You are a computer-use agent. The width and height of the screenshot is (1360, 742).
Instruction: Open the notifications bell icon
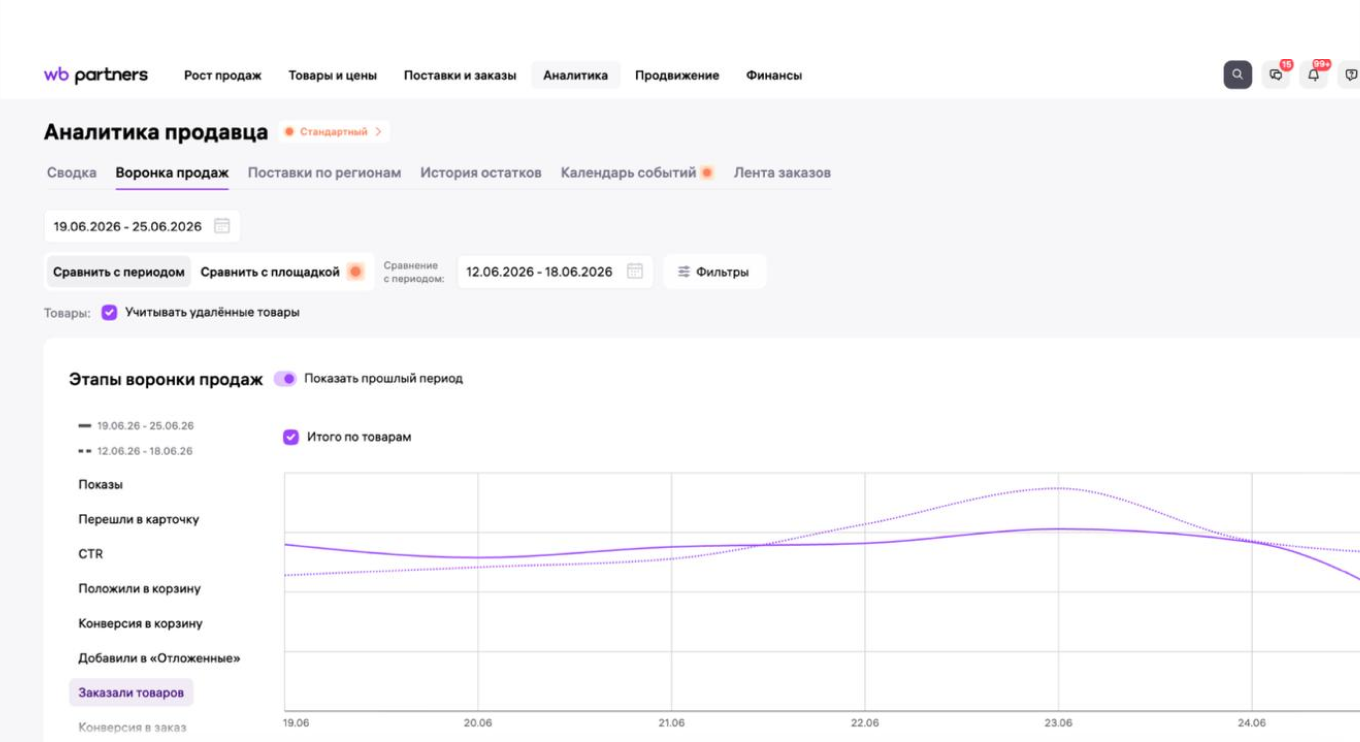point(1313,75)
